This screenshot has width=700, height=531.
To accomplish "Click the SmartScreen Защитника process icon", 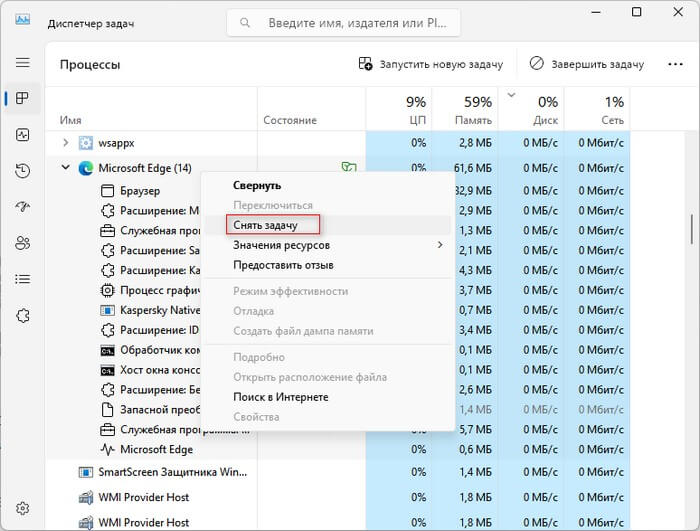I will (x=85, y=472).
